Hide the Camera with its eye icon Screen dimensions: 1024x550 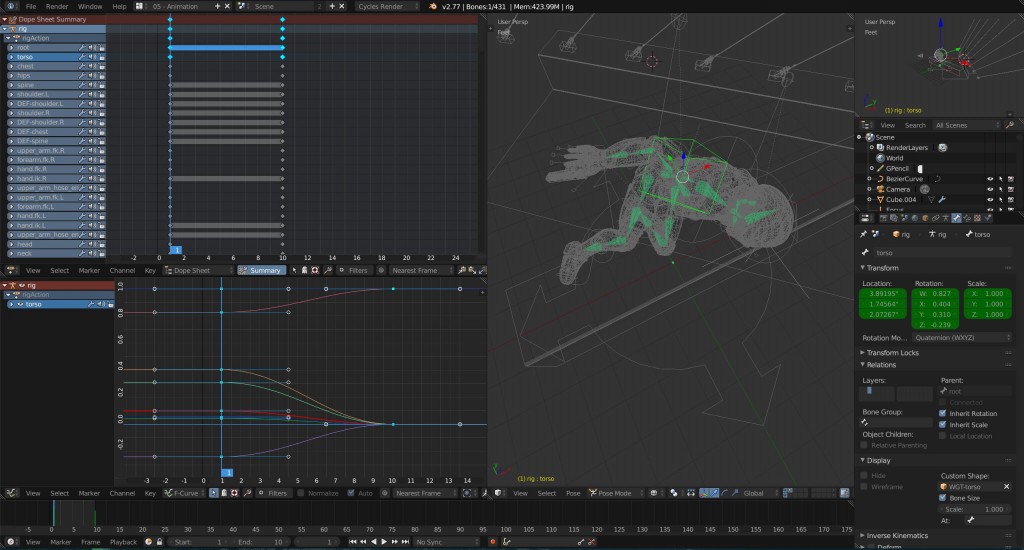click(x=990, y=189)
